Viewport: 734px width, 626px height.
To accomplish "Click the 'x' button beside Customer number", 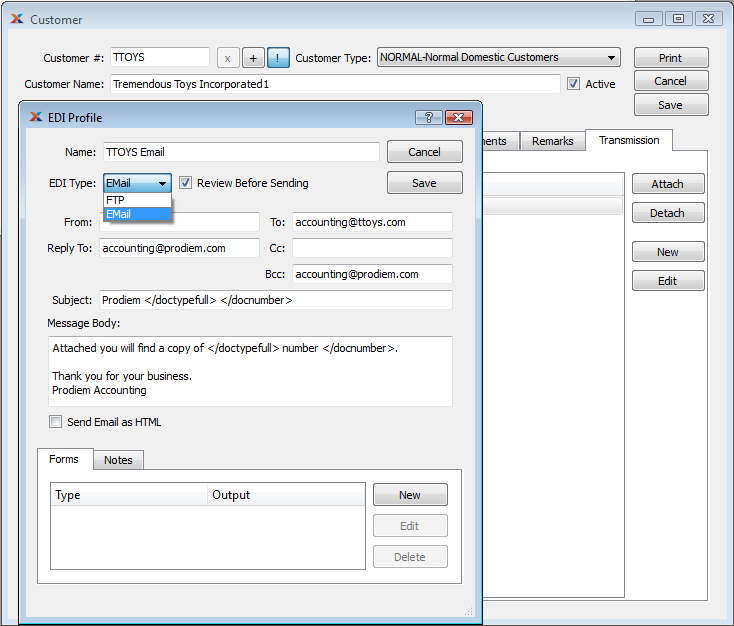I will click(228, 58).
